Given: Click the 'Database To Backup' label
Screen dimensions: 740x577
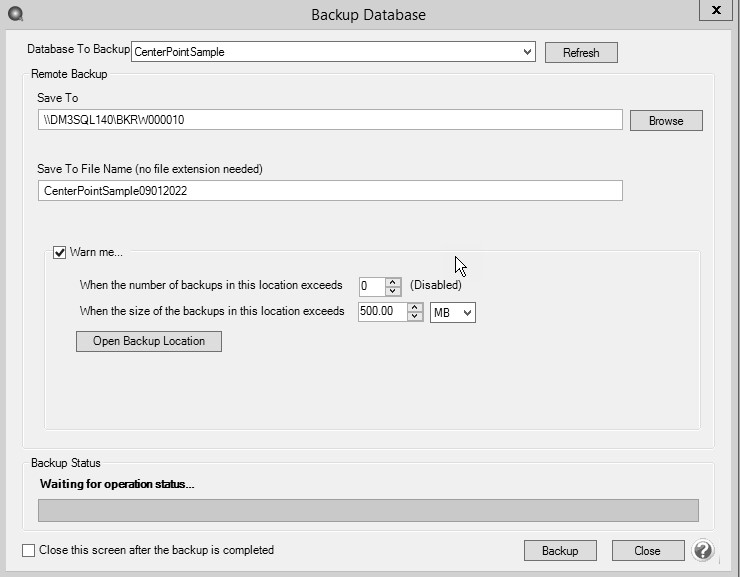Looking at the screenshot, I should [78, 49].
